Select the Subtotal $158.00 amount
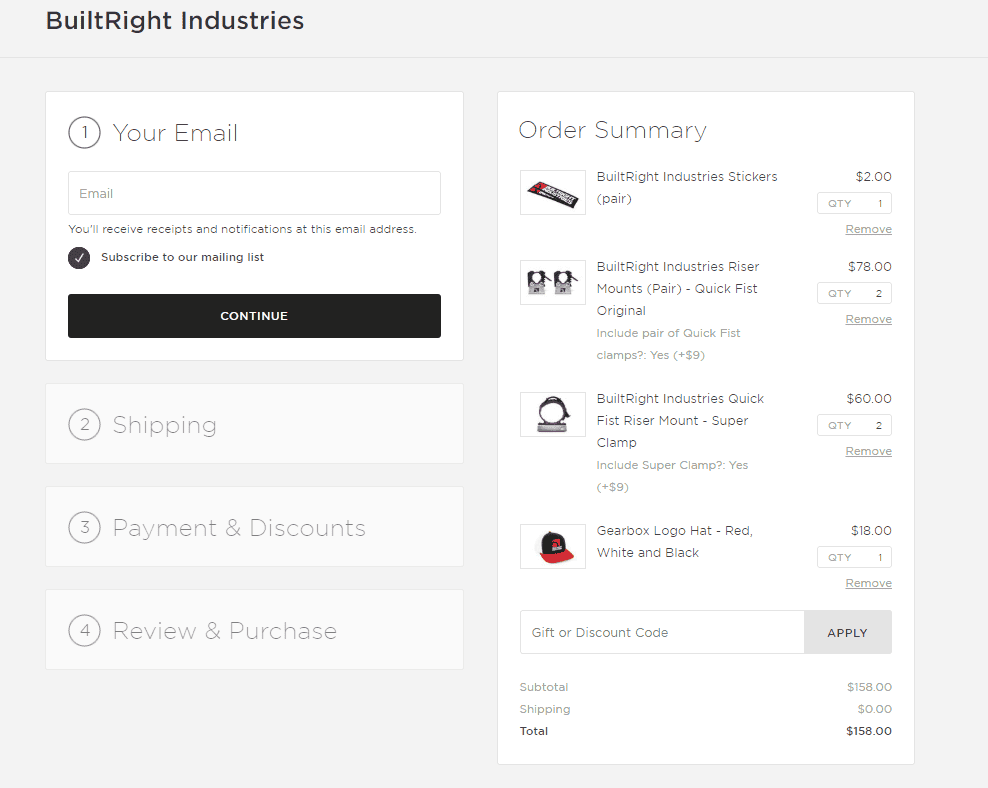Viewport: 988px width, 788px height. pyautogui.click(x=870, y=687)
